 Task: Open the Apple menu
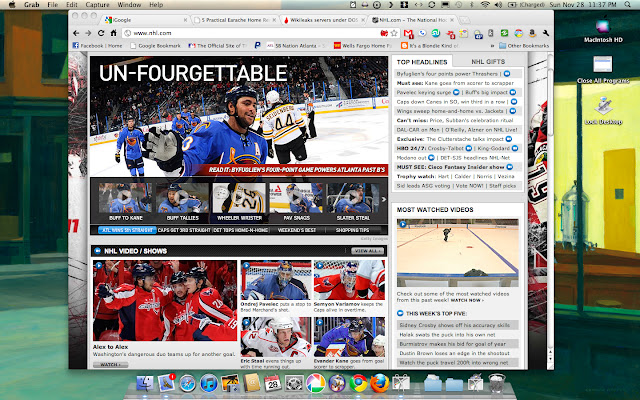click(x=12, y=4)
